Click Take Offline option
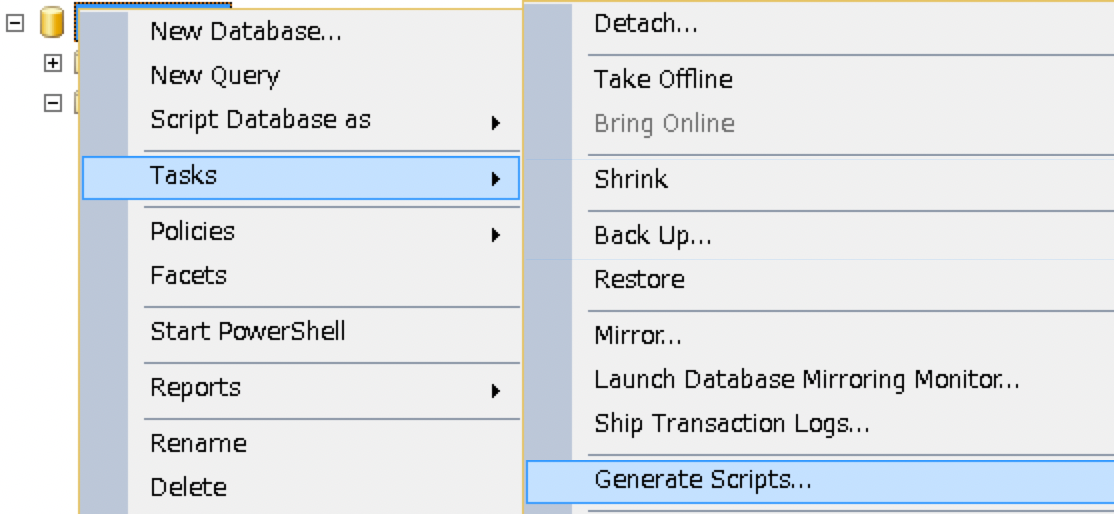Screen dimensions: 1114x514 click(663, 79)
